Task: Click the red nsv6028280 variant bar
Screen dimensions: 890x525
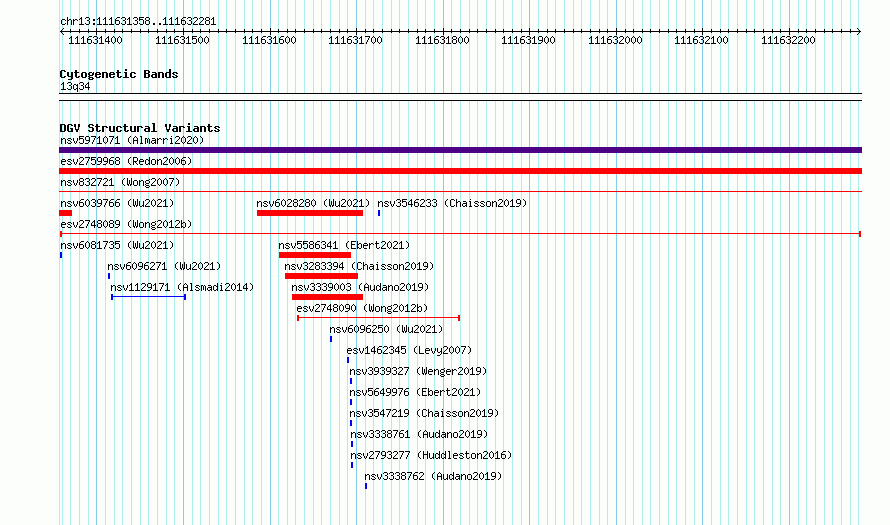Action: point(310,213)
